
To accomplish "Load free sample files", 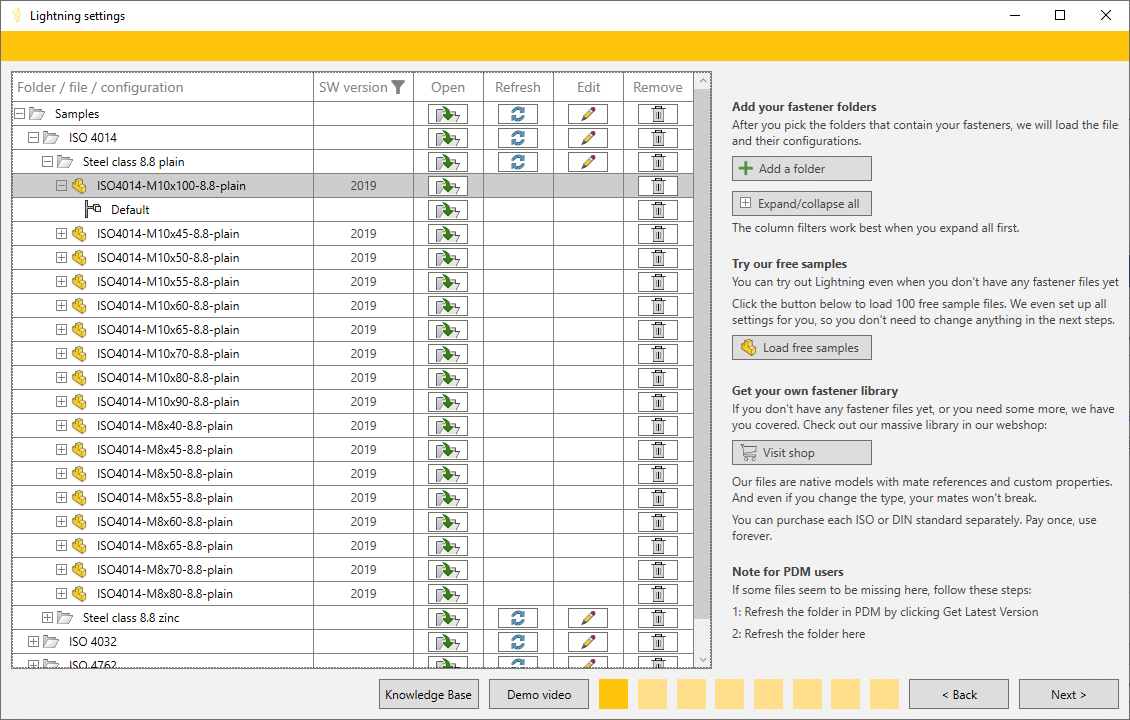I will pyautogui.click(x=801, y=348).
